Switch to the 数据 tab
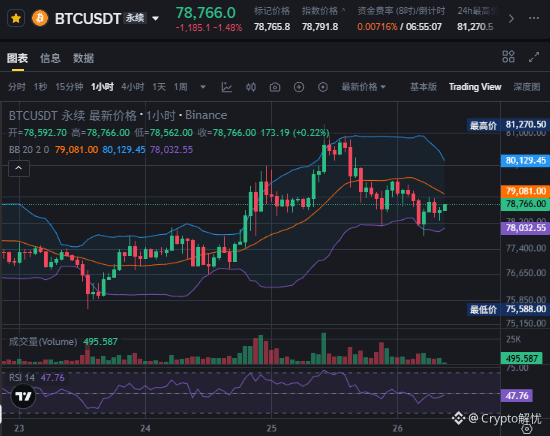Viewport: 550px width, 436px height. pyautogui.click(x=83, y=58)
